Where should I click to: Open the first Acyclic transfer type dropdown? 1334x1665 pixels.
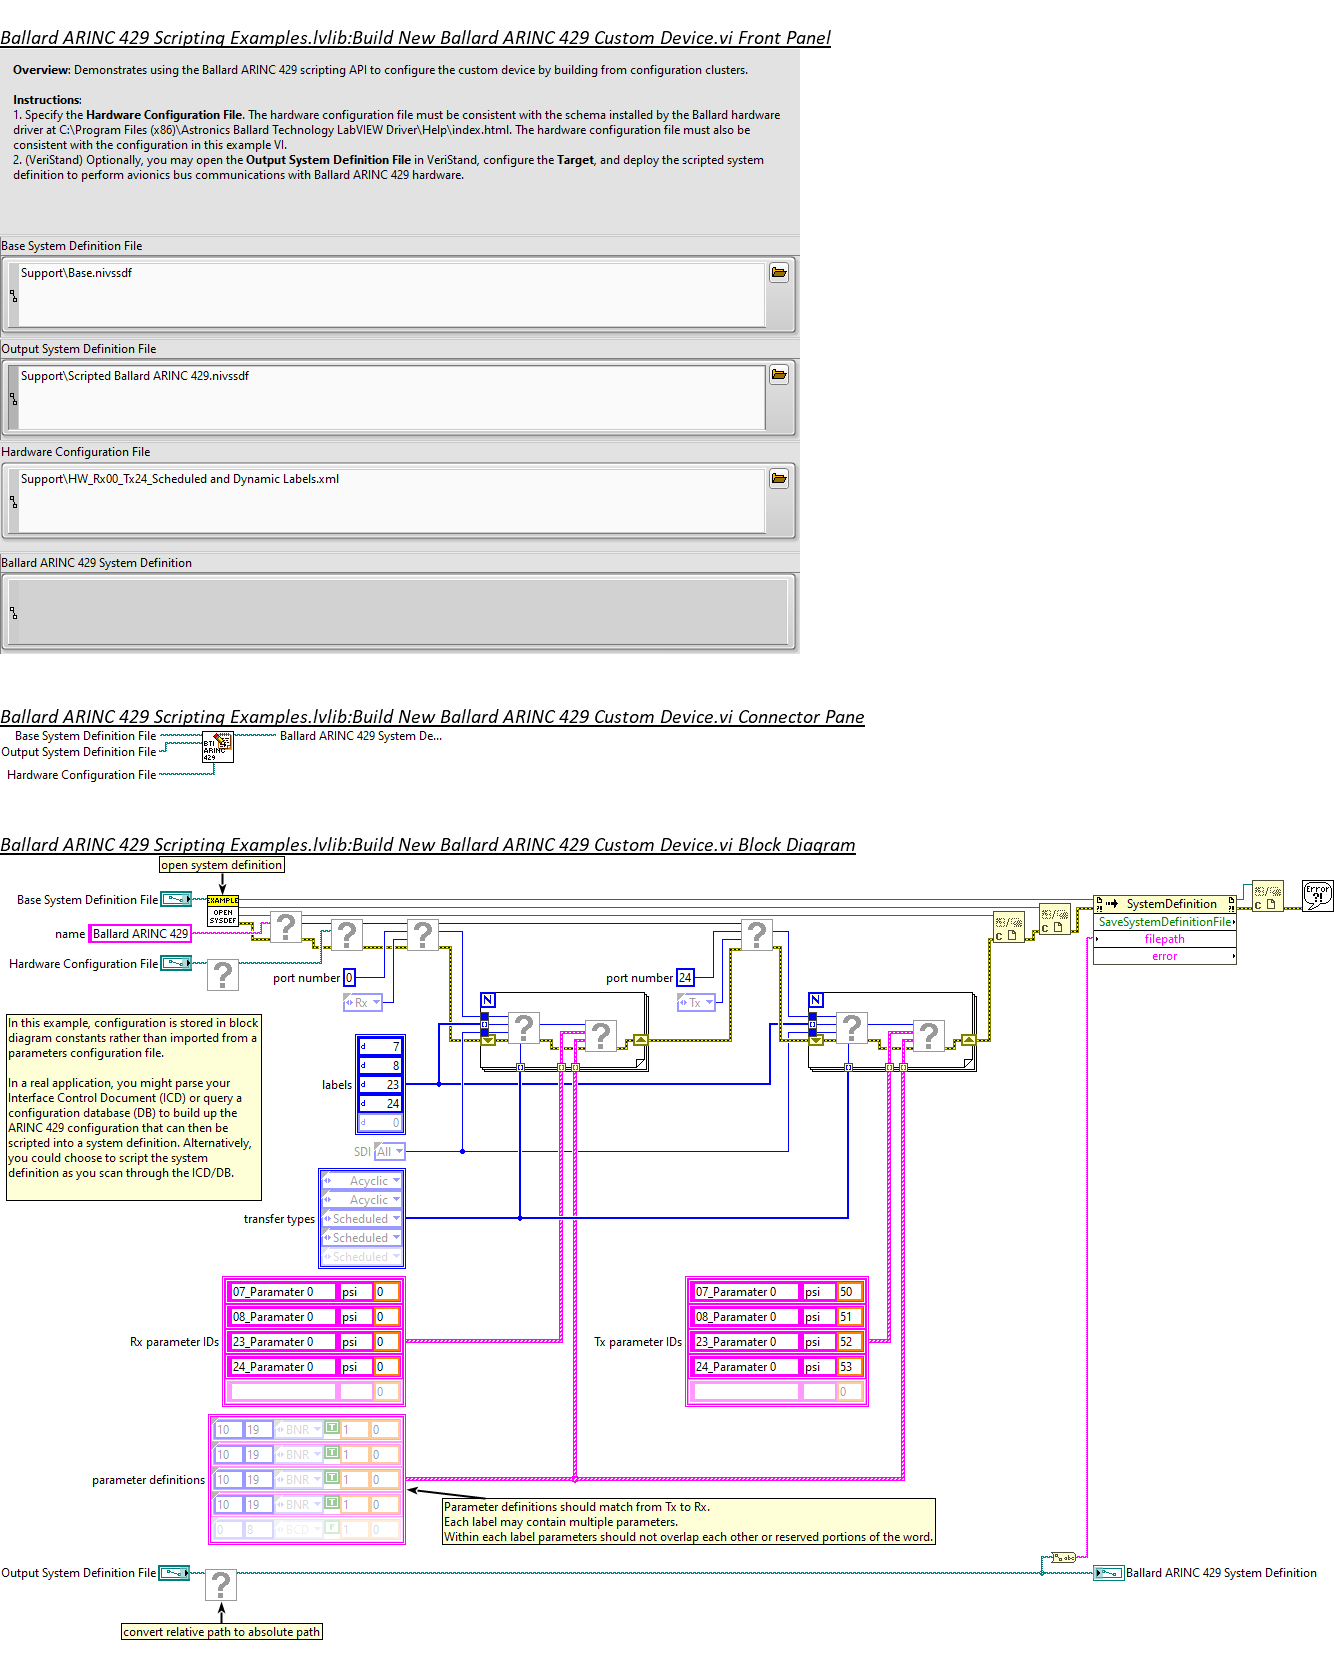tap(362, 1181)
